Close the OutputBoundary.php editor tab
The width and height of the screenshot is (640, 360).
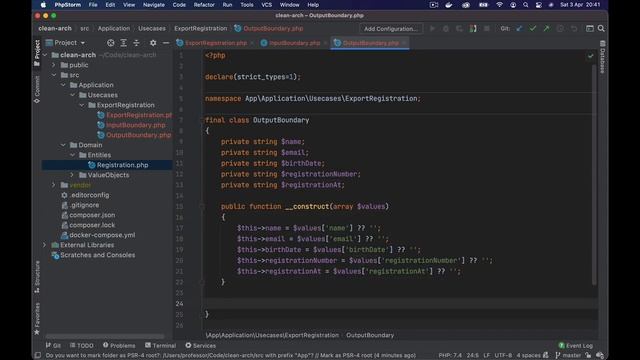coord(404,43)
